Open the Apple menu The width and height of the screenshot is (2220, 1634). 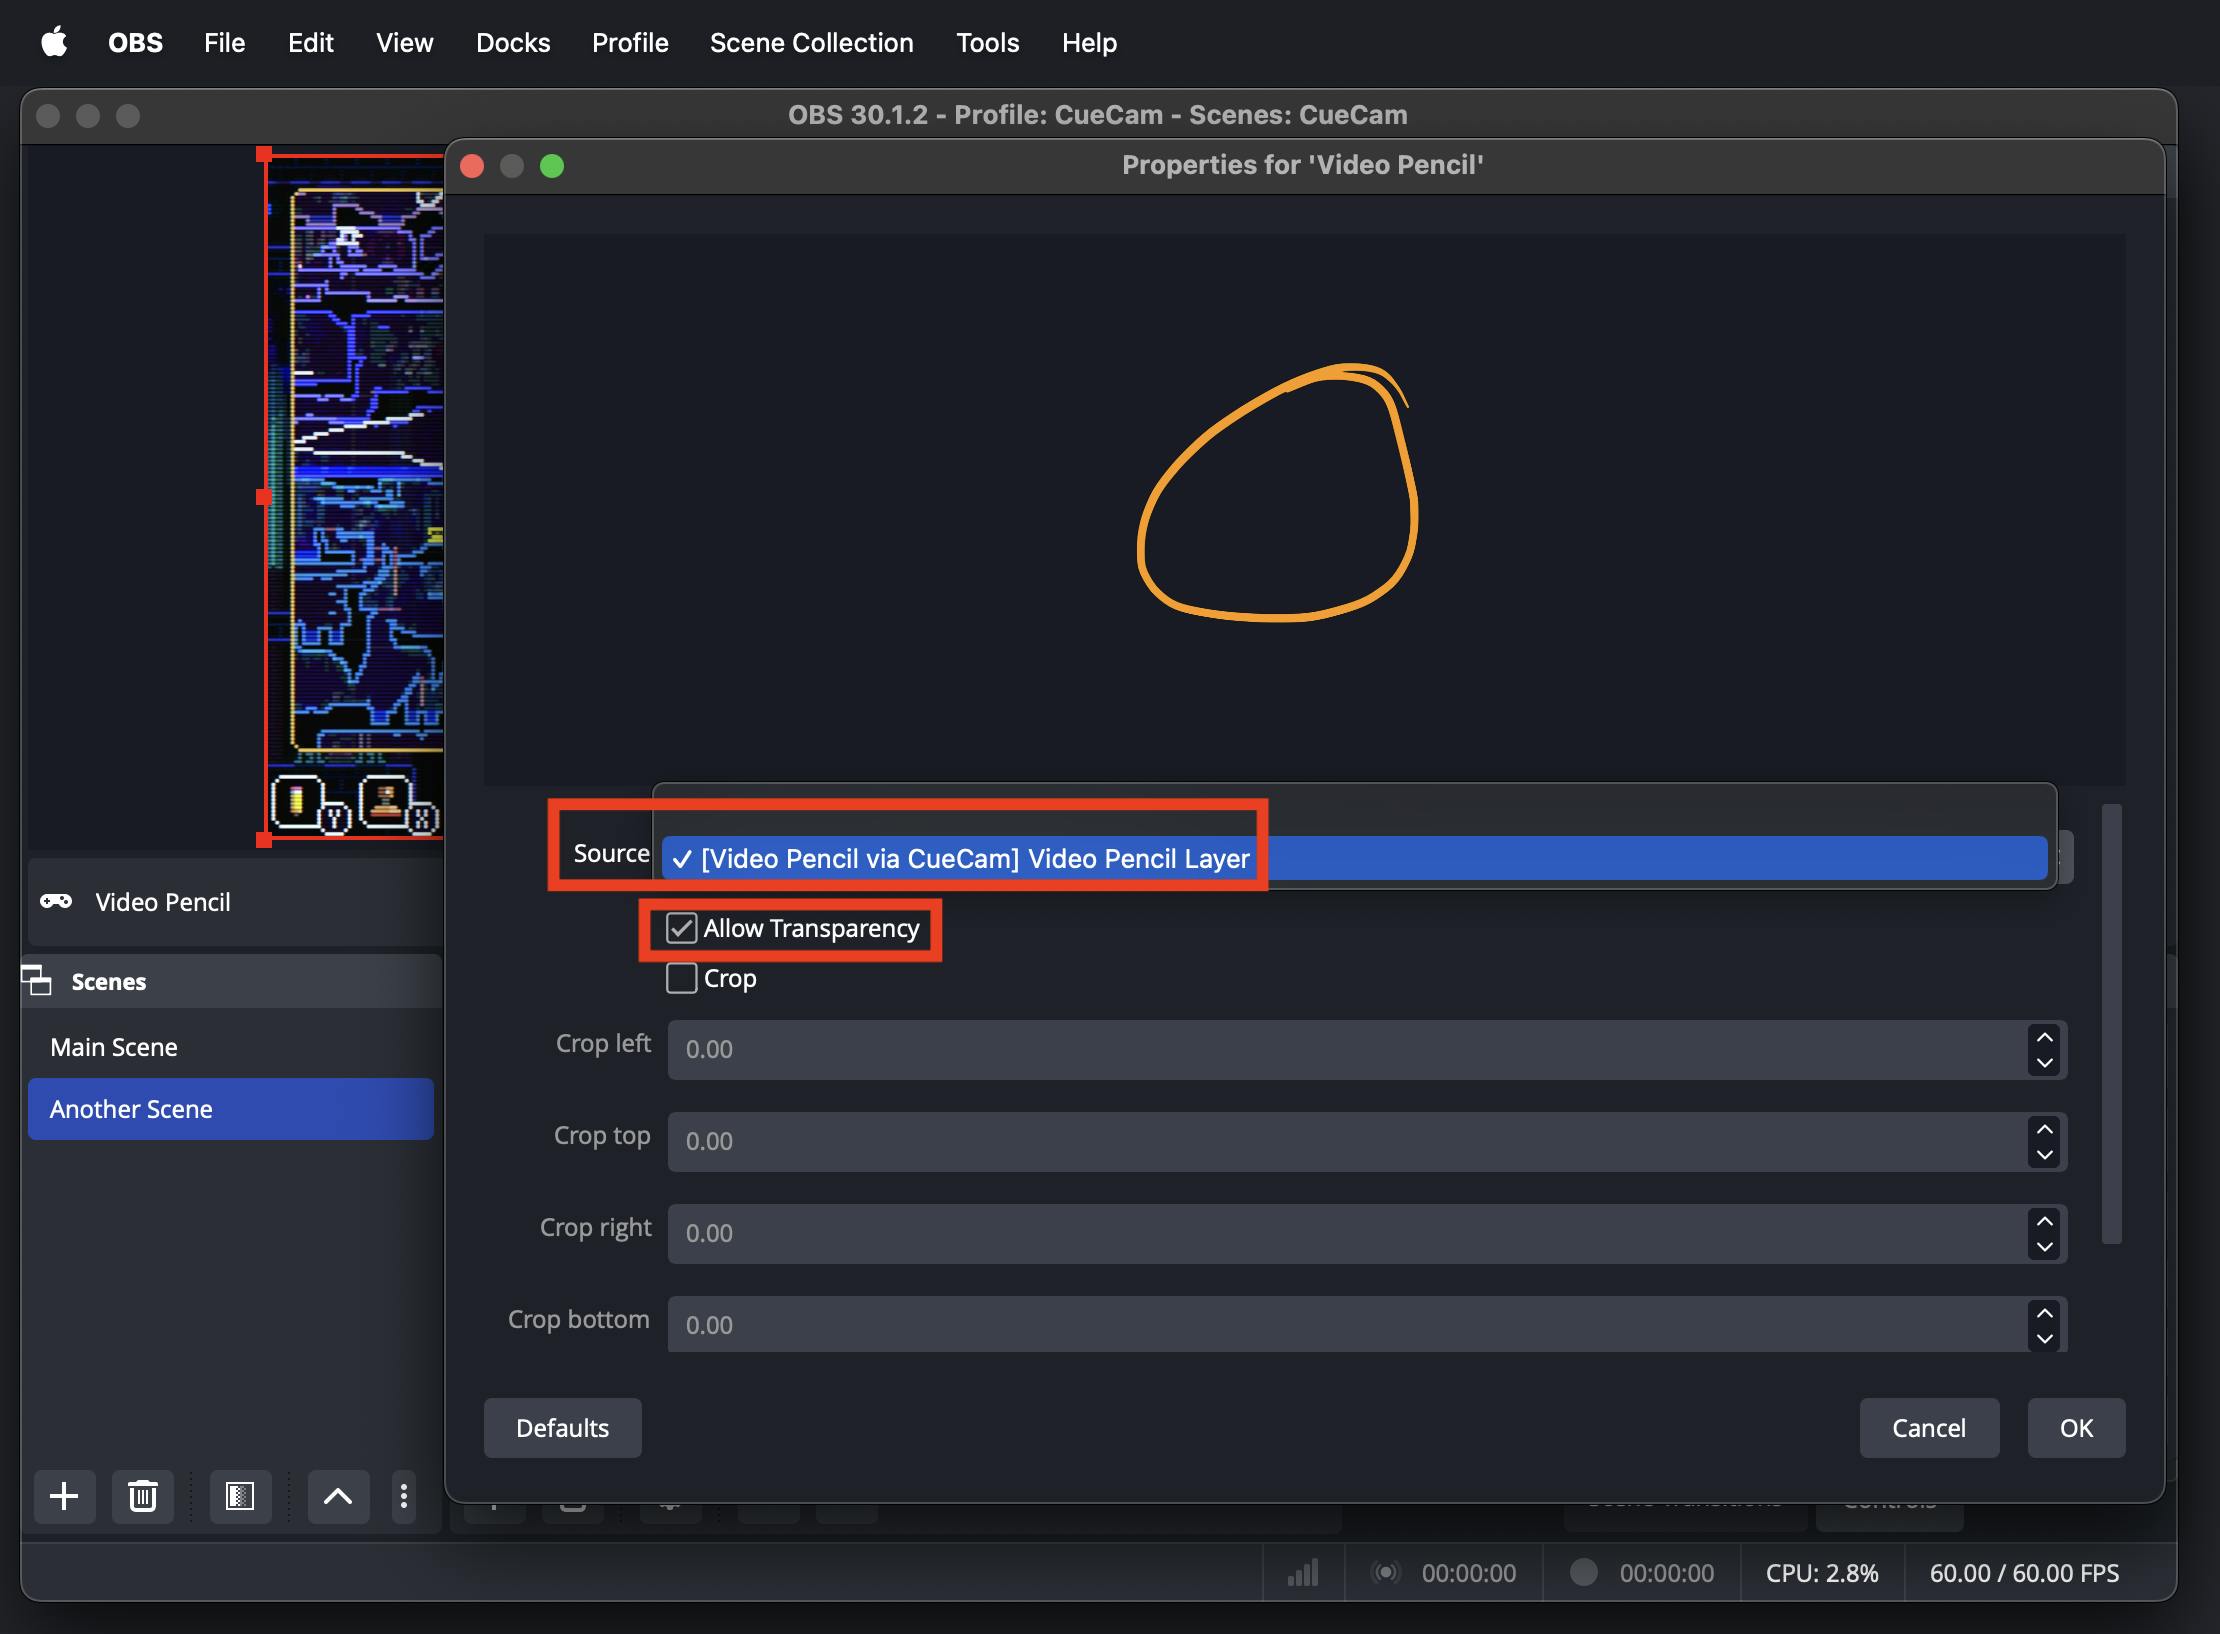pyautogui.click(x=54, y=42)
